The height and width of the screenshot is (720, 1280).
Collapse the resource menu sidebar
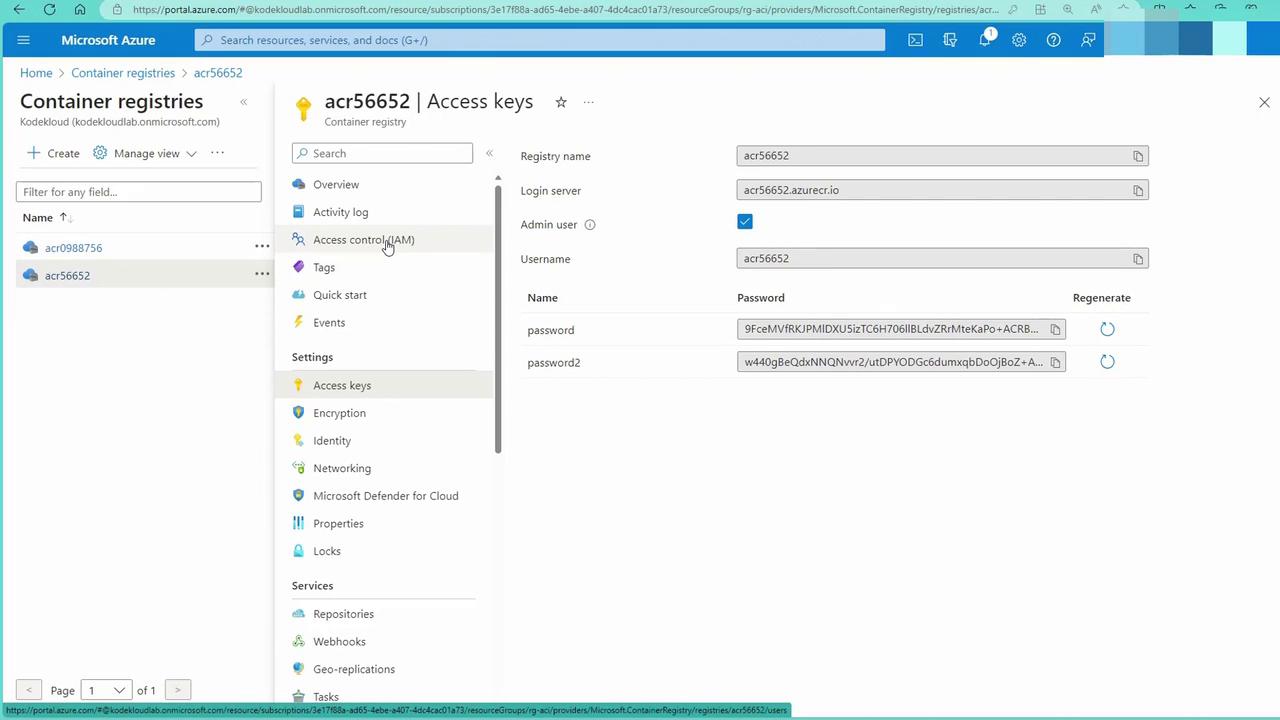(489, 153)
